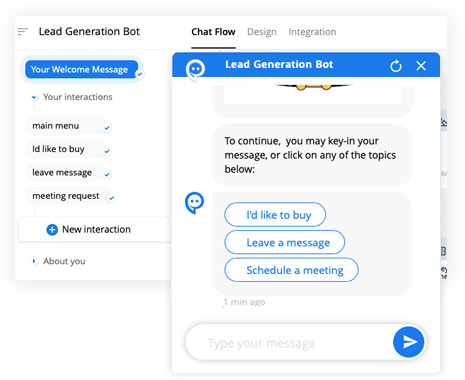Choose the I'd like to buy option

pyautogui.click(x=275, y=215)
